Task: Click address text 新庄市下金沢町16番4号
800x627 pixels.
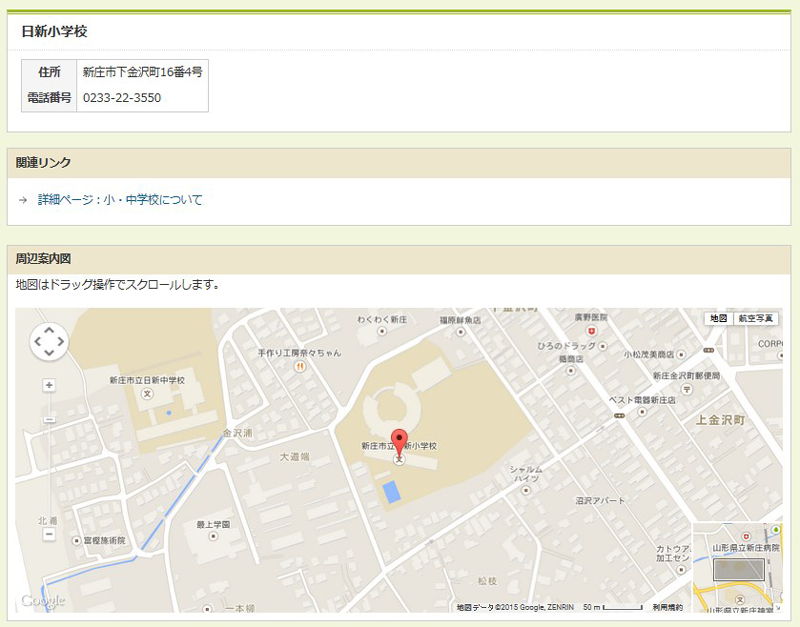Action: tap(142, 72)
